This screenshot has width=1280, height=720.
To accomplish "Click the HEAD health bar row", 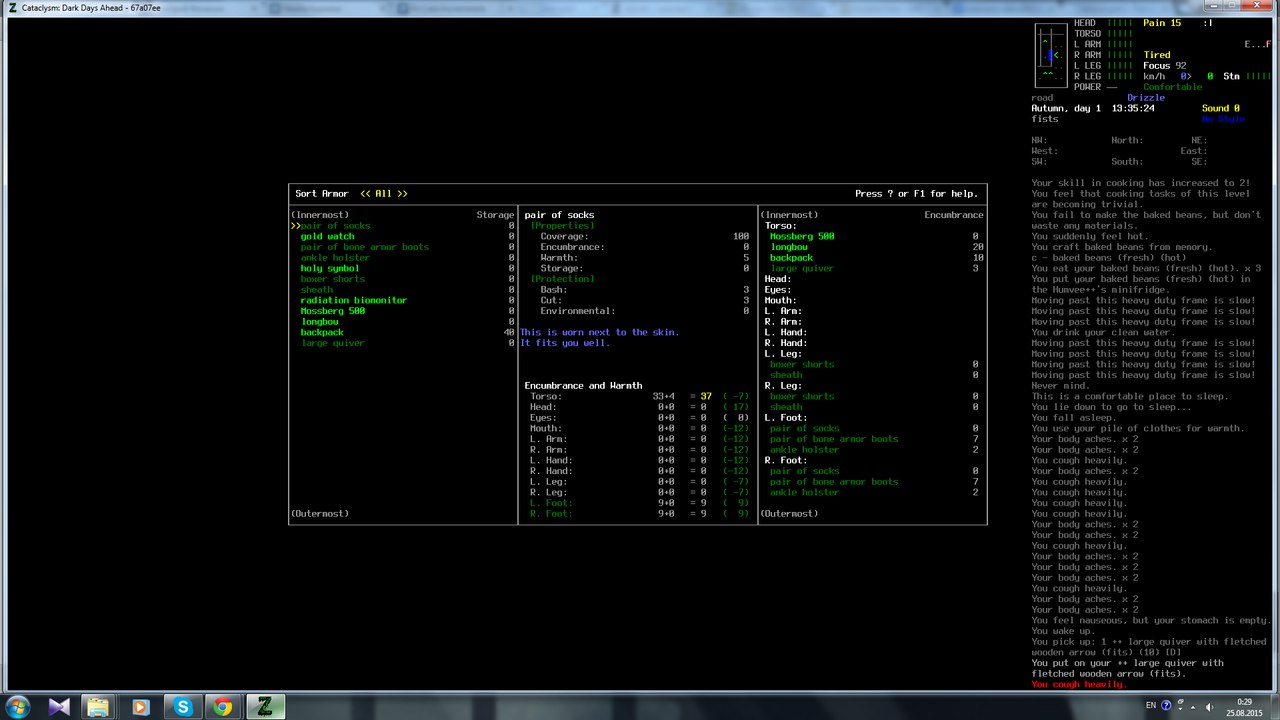I will [x=1103, y=23].
